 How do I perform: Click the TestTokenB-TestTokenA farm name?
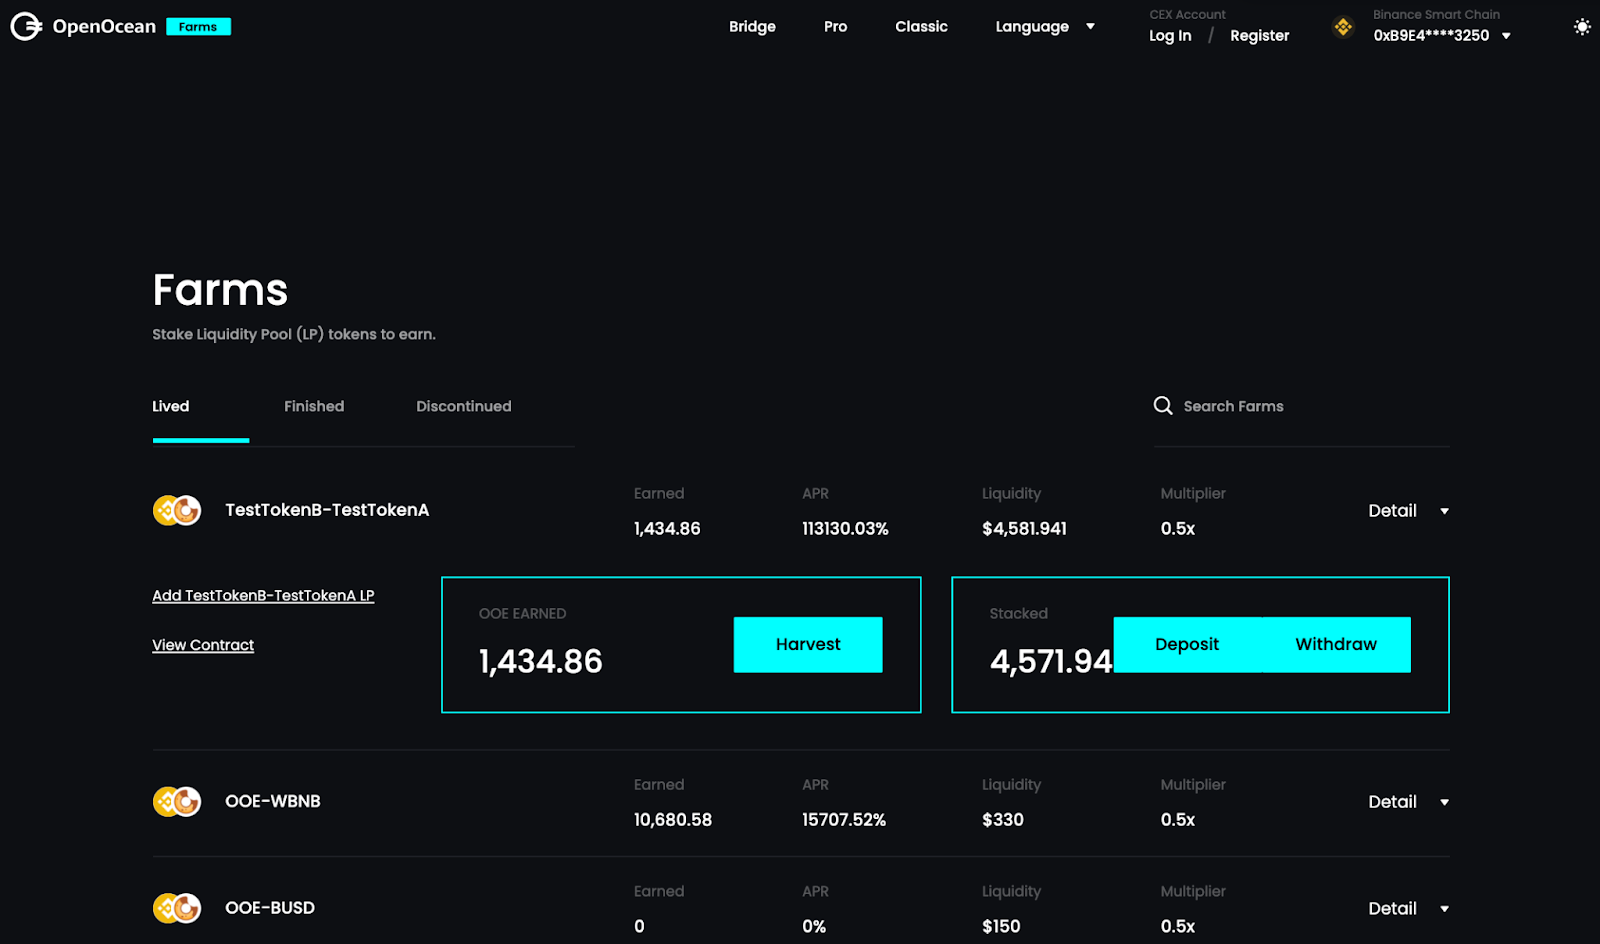(x=327, y=510)
